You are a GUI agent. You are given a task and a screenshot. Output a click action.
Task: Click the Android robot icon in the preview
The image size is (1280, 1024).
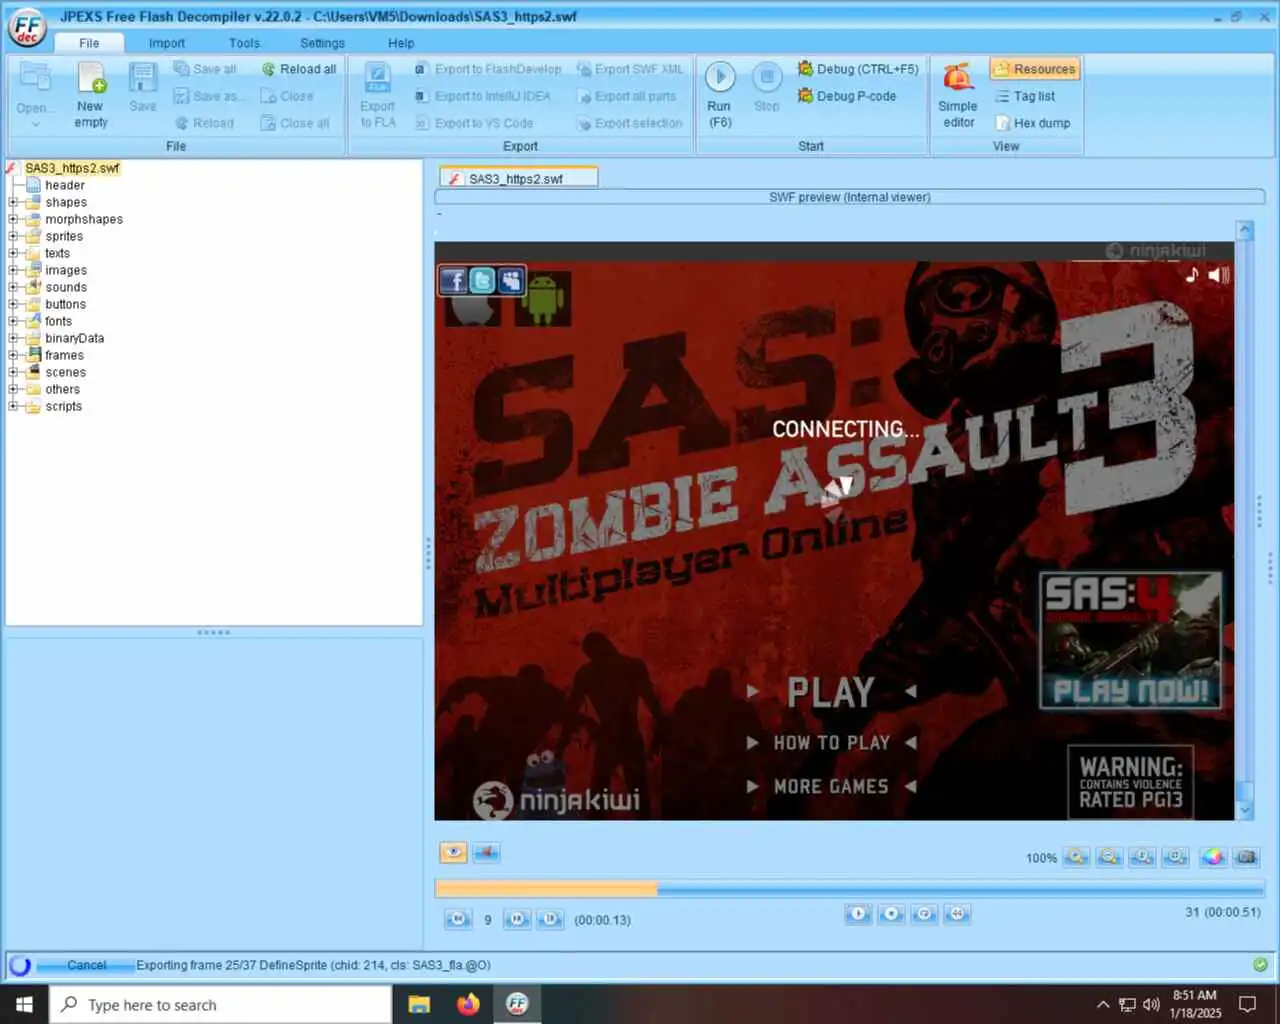pyautogui.click(x=543, y=299)
